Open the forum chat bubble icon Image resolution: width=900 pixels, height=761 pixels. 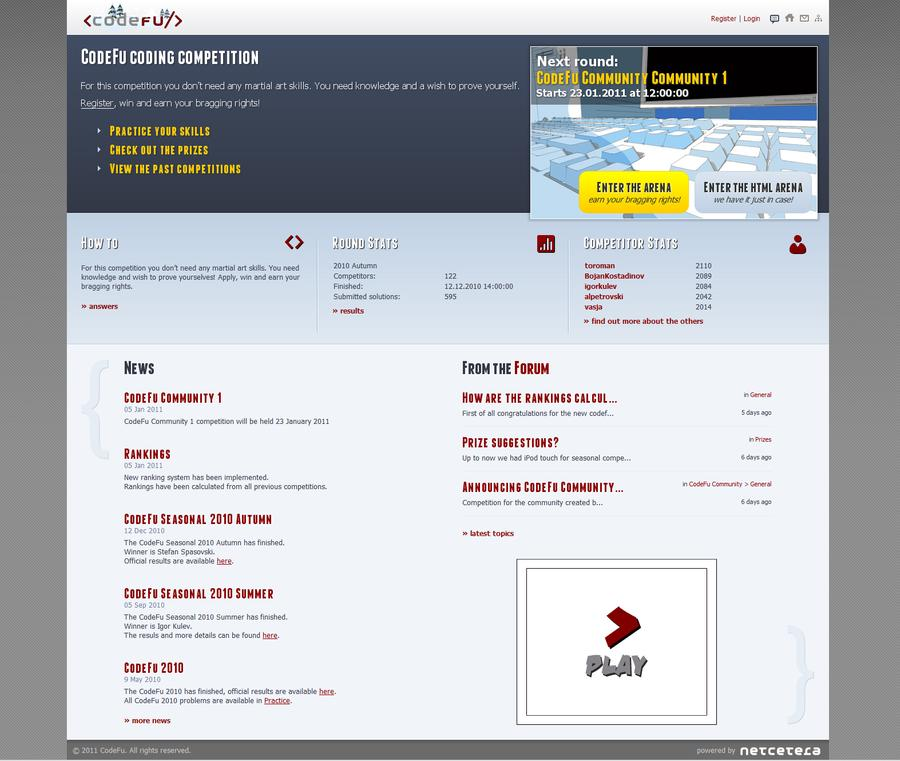(774, 19)
